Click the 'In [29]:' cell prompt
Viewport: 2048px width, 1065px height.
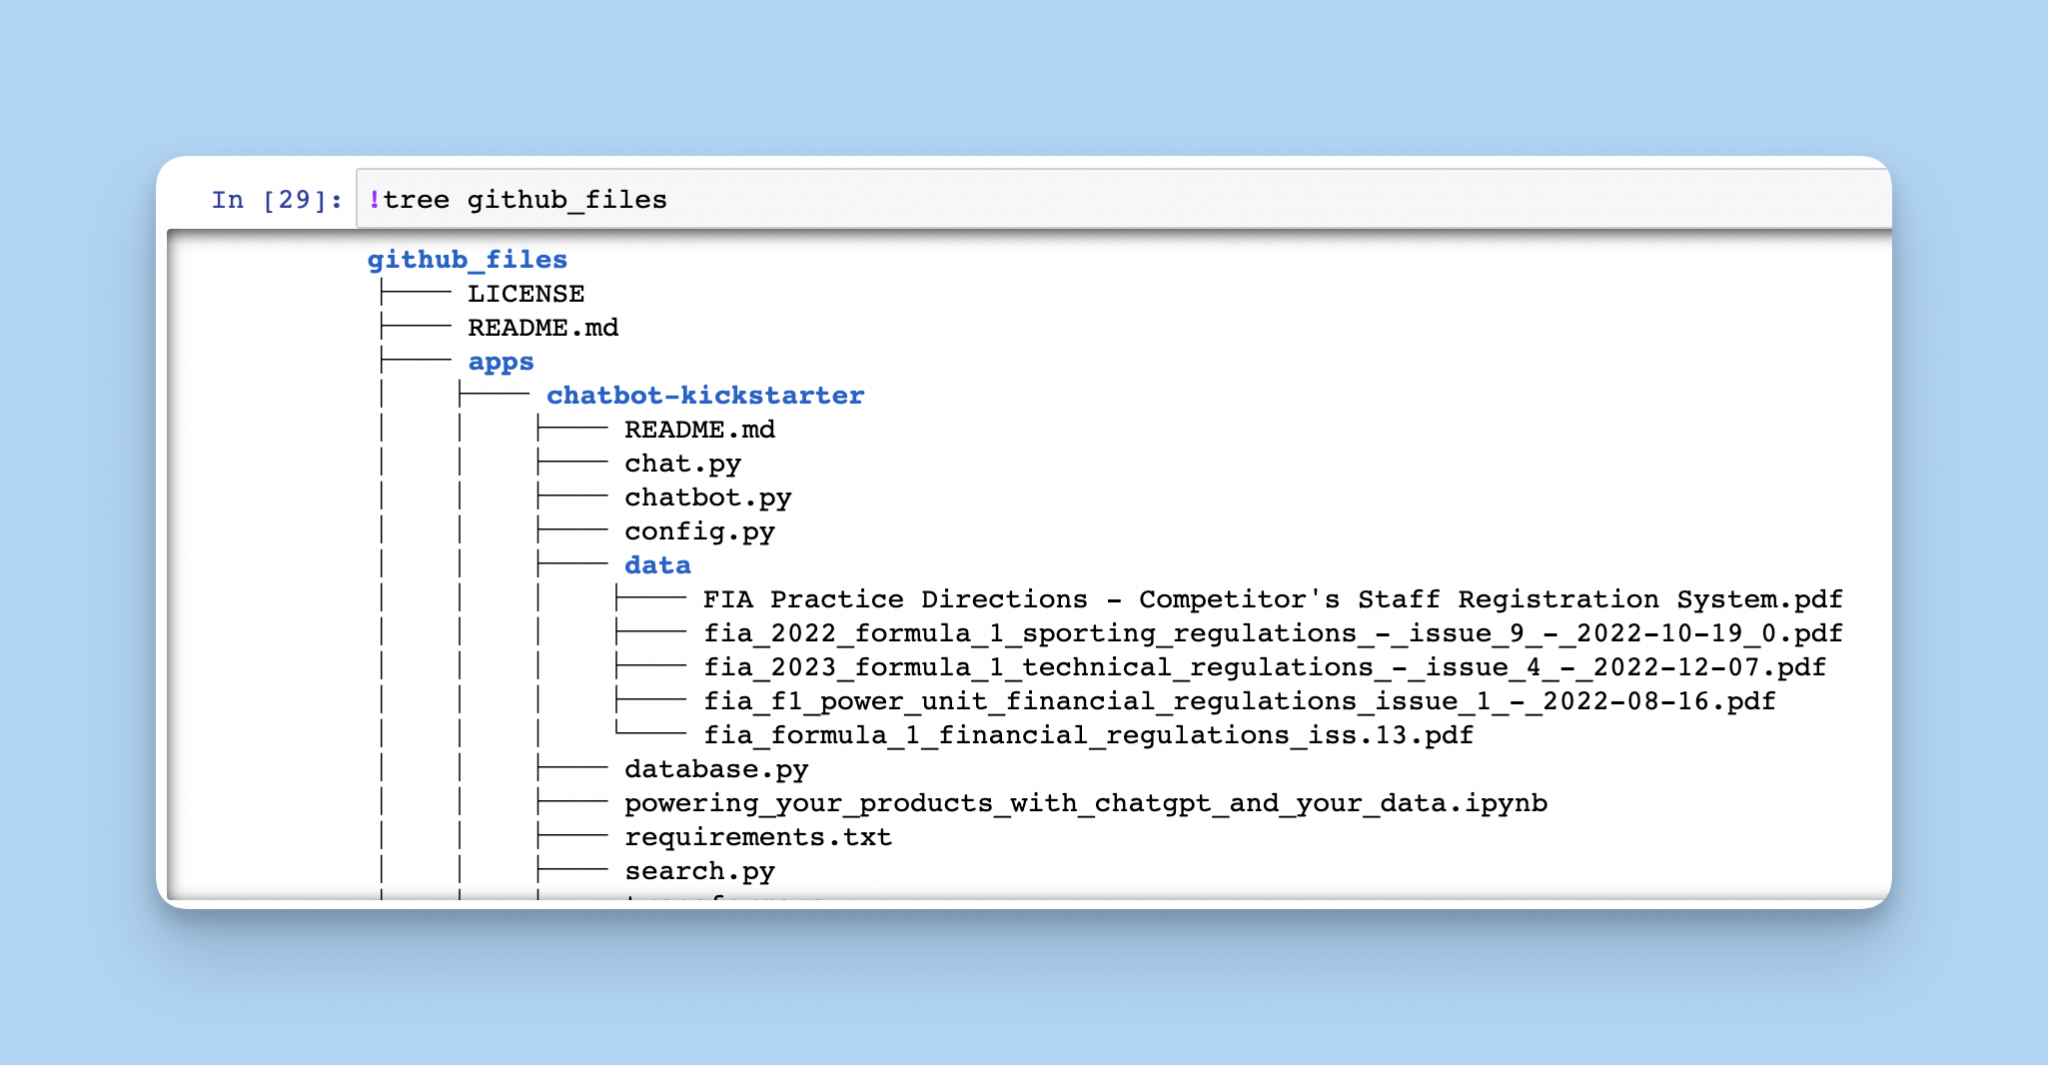click(x=277, y=200)
